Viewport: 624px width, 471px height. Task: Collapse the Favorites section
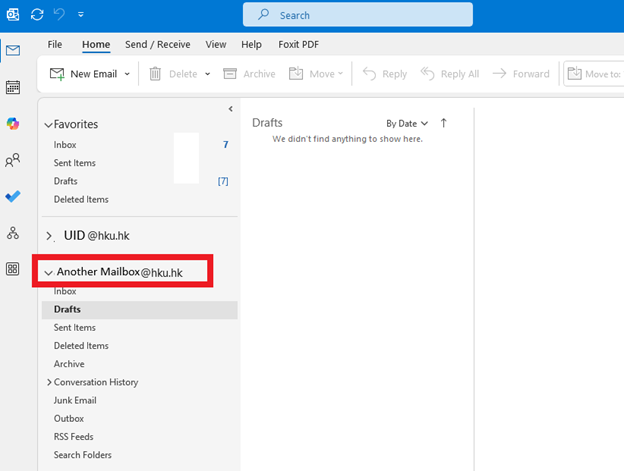48,125
